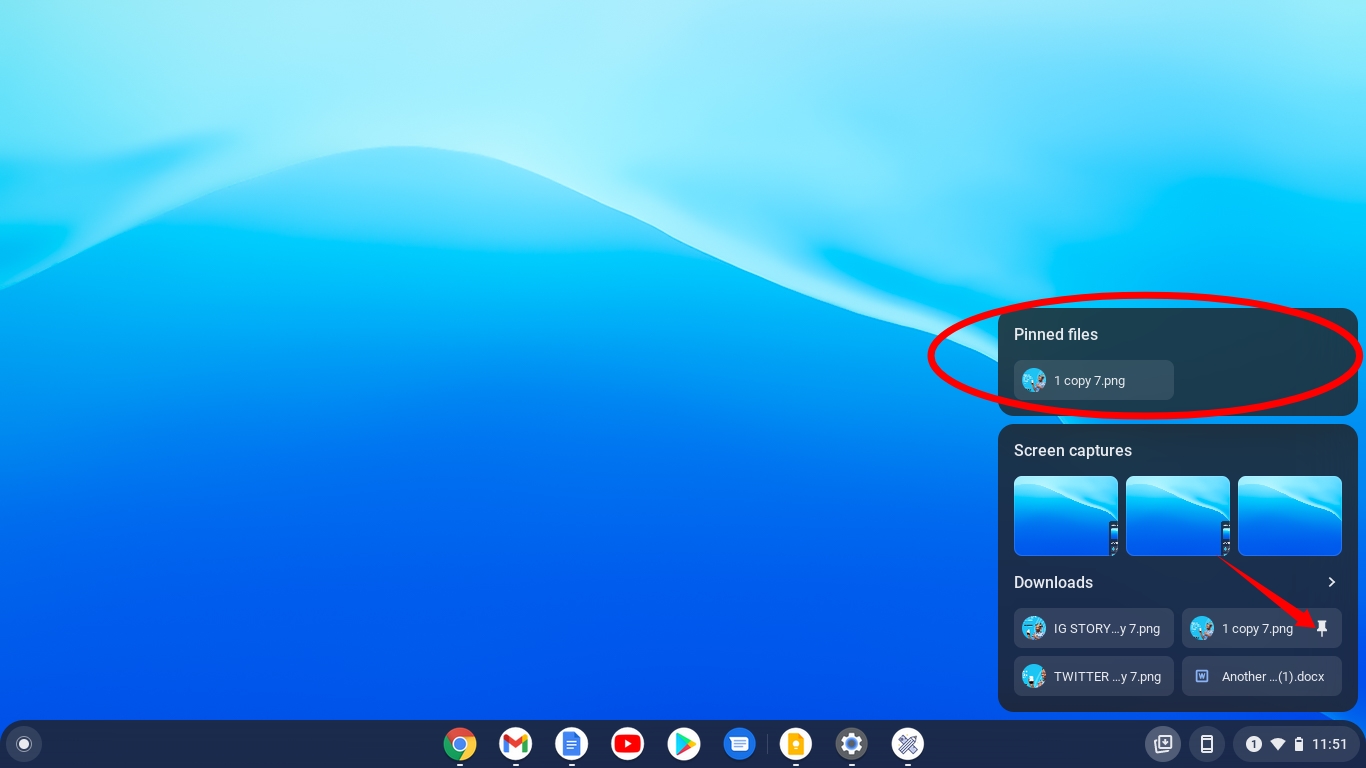Open the Phone Hub icon
This screenshot has height=768, width=1366.
[1207, 744]
